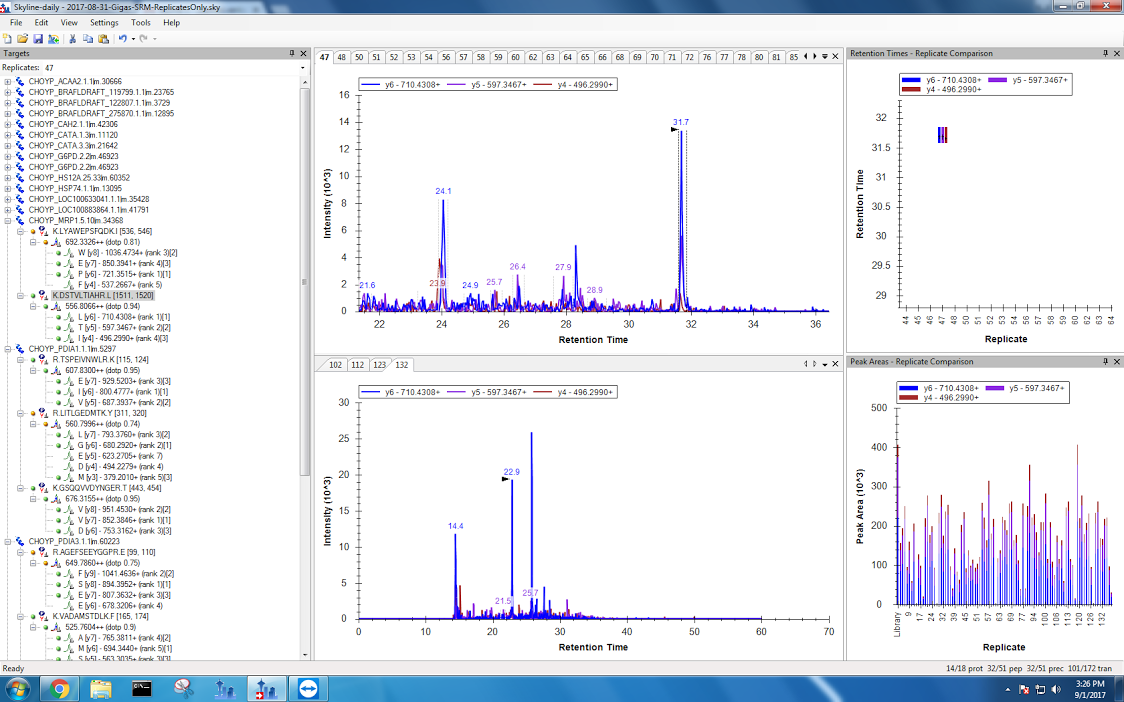1124x702 pixels.
Task: Open Google Chrome from the taskbar
Action: point(59,688)
